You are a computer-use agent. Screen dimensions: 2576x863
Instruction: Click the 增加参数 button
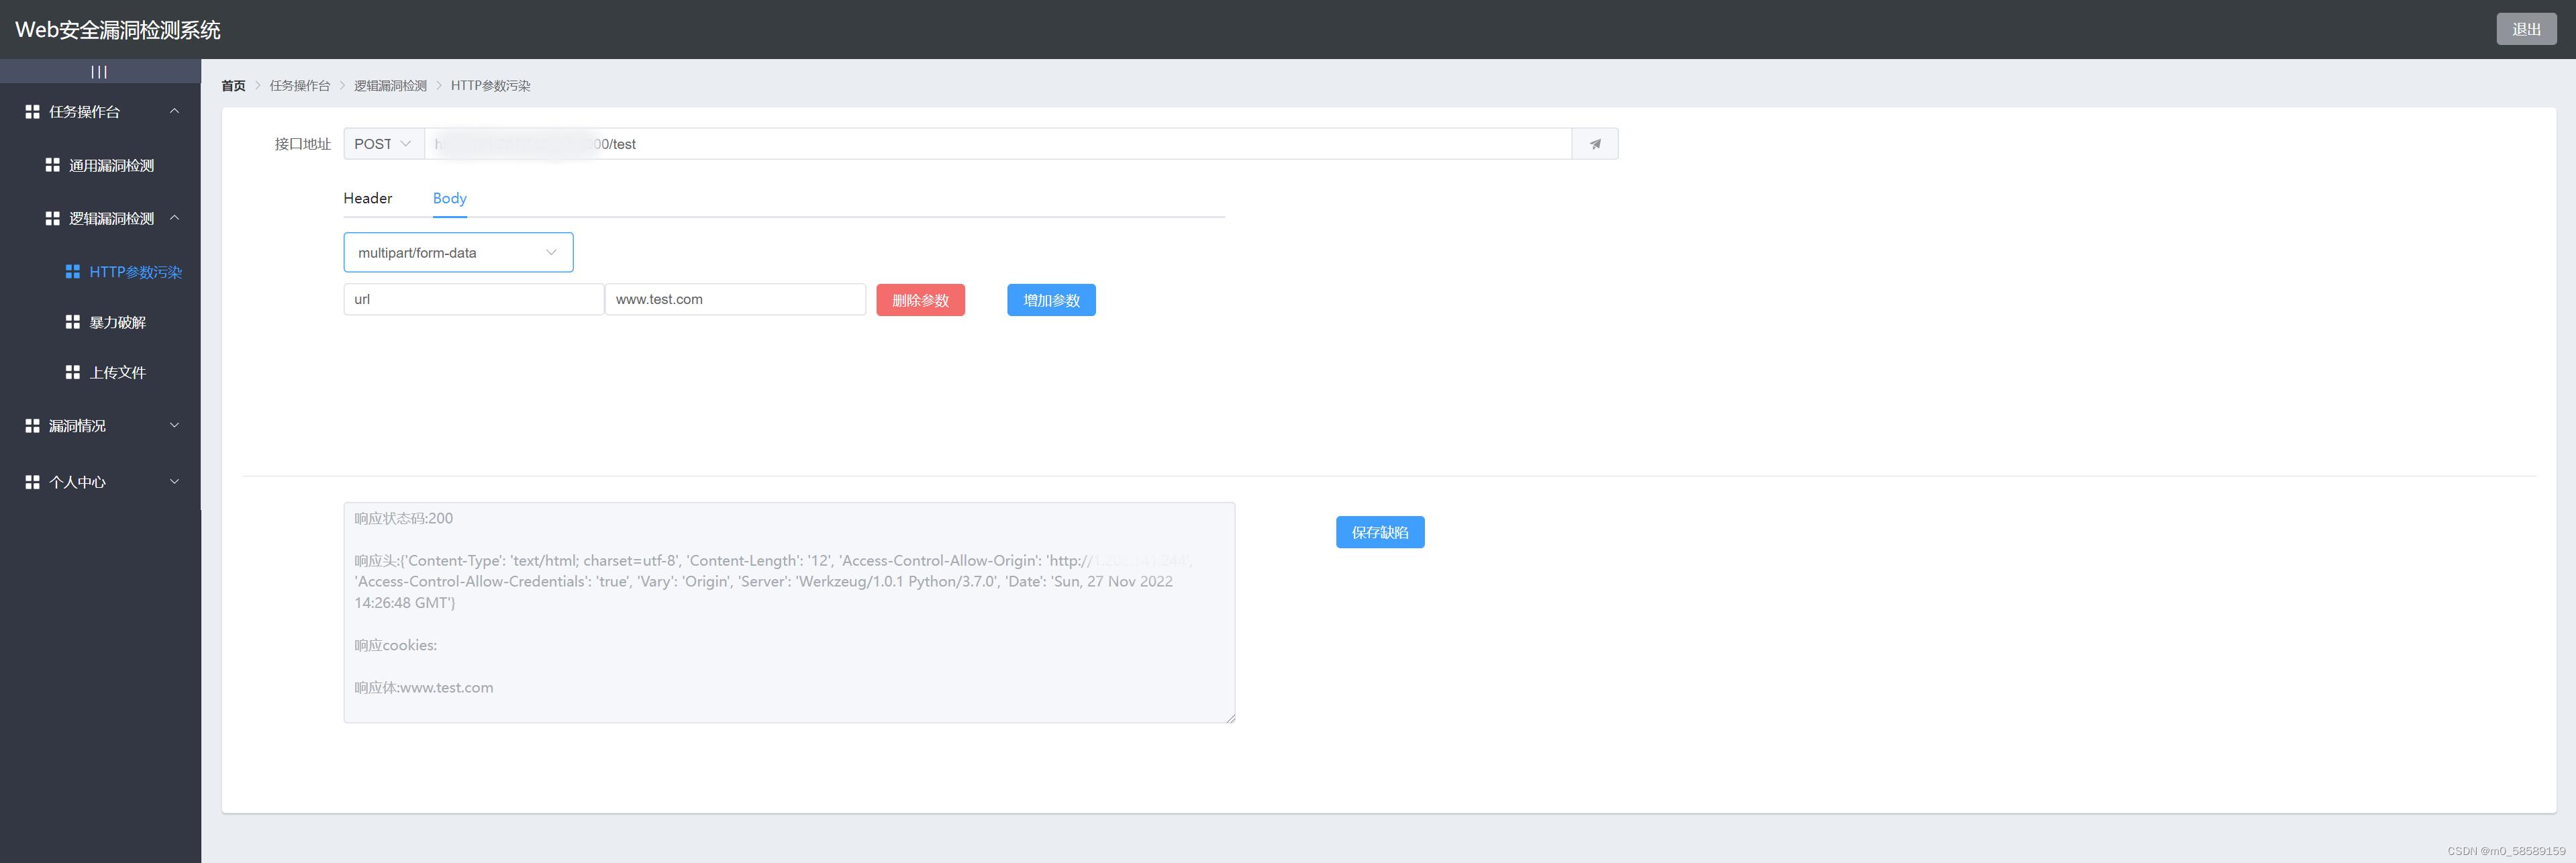click(1051, 300)
